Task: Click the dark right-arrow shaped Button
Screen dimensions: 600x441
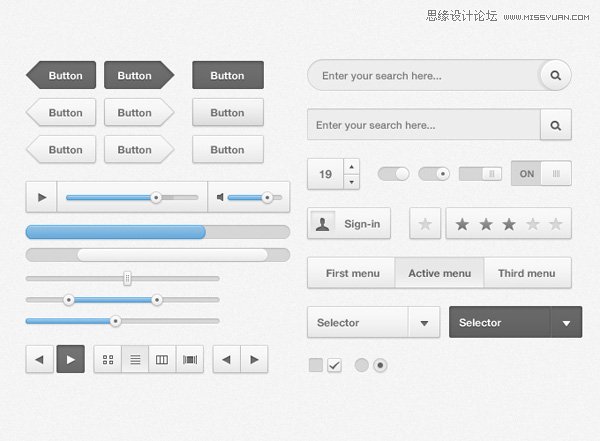Action: point(139,75)
